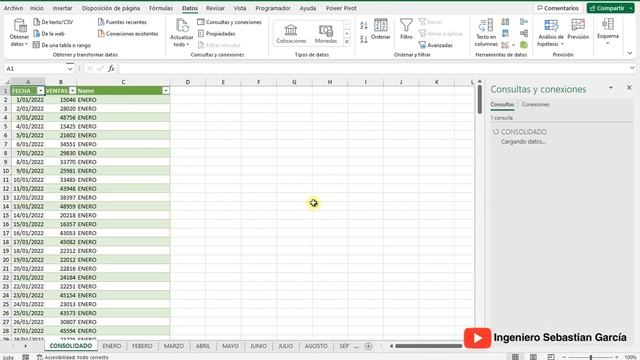Close the Consultas y conexiones pane
The height and width of the screenshot is (360, 640).
click(x=629, y=88)
